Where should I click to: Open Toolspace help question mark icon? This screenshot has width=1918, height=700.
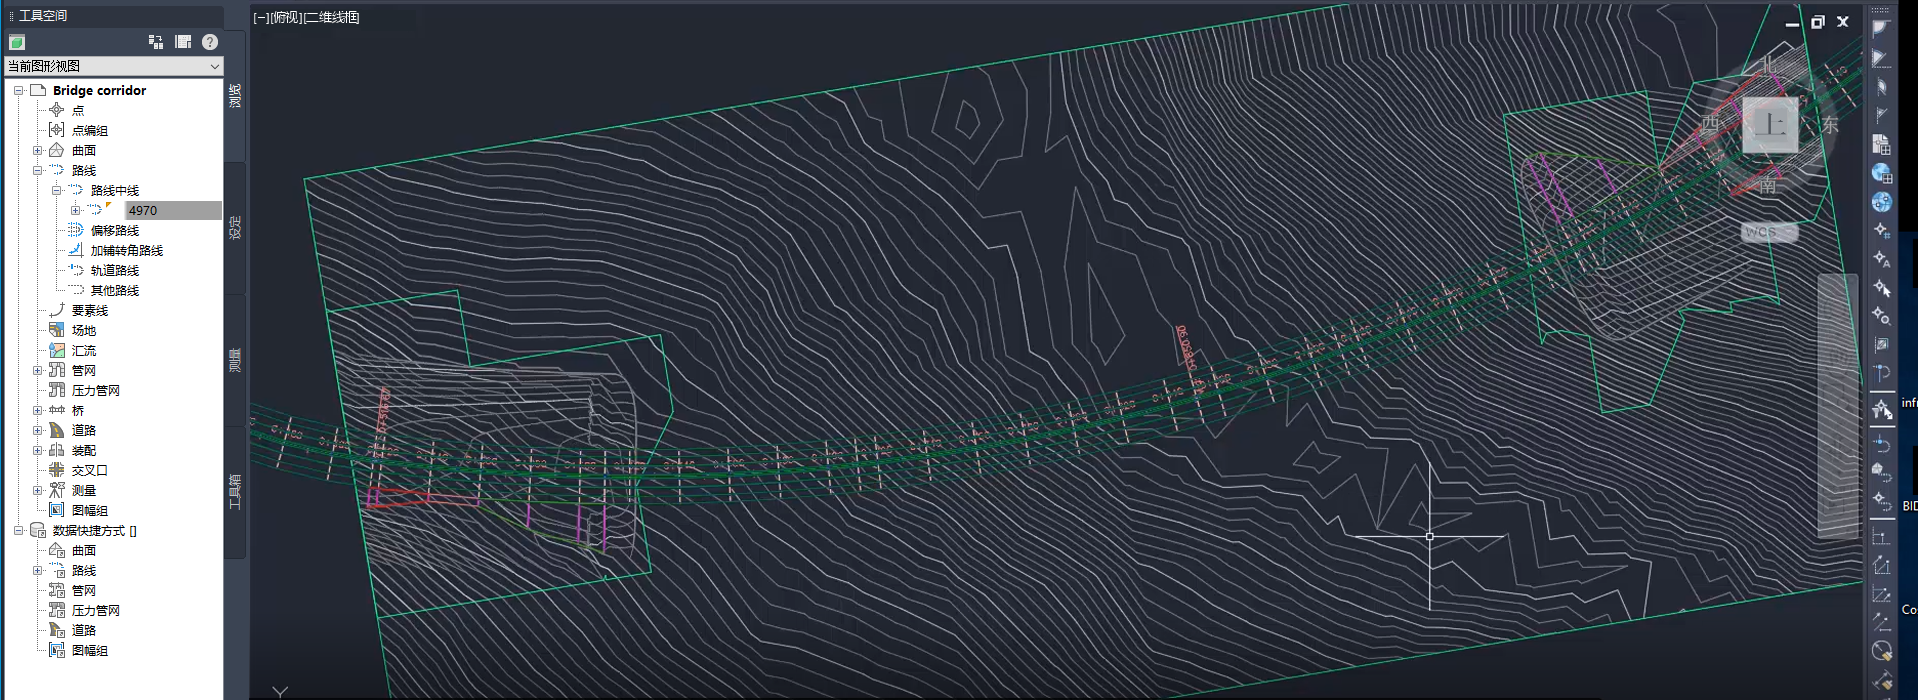210,42
